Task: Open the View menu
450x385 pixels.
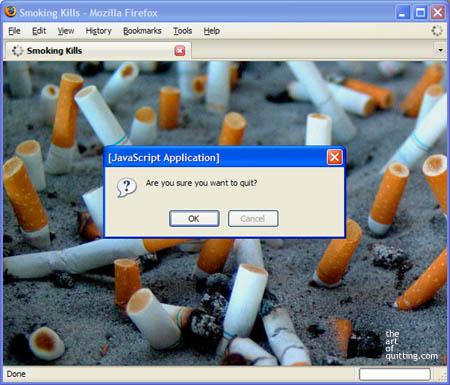Action: (x=66, y=31)
